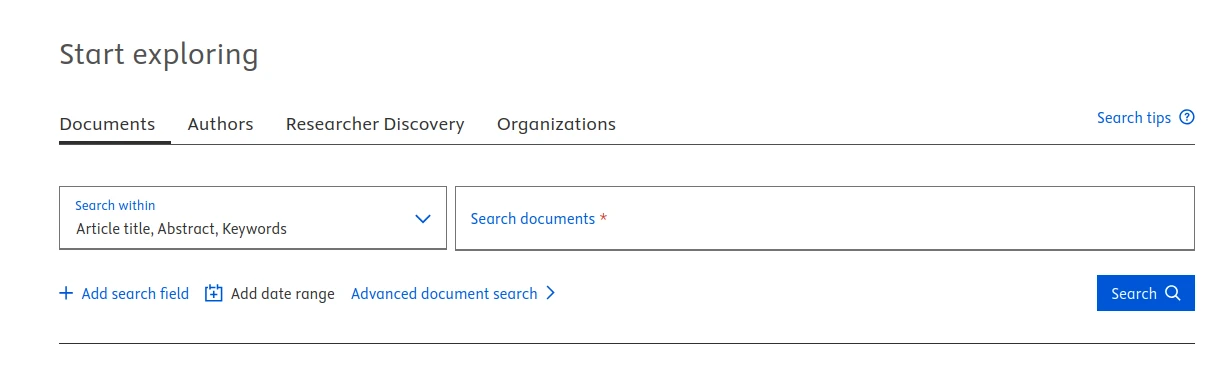The image size is (1210, 386).
Task: Switch to the Authors tab
Action: [x=220, y=124]
